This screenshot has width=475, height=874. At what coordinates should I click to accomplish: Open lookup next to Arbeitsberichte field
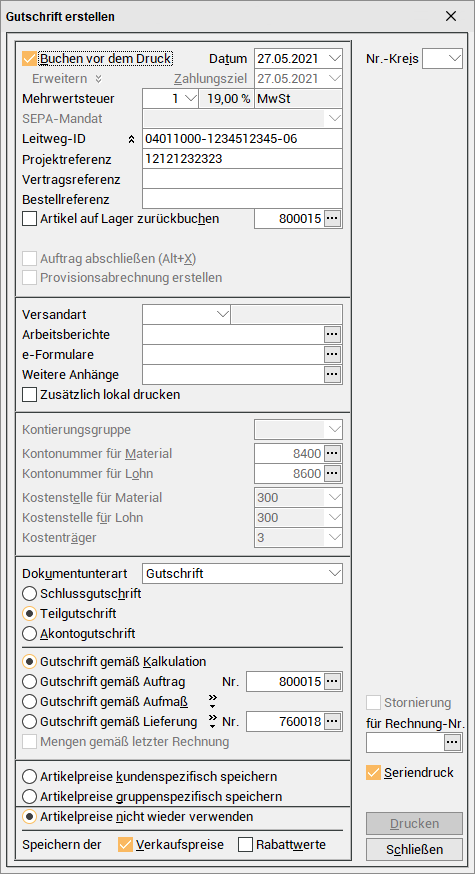[x=332, y=334]
